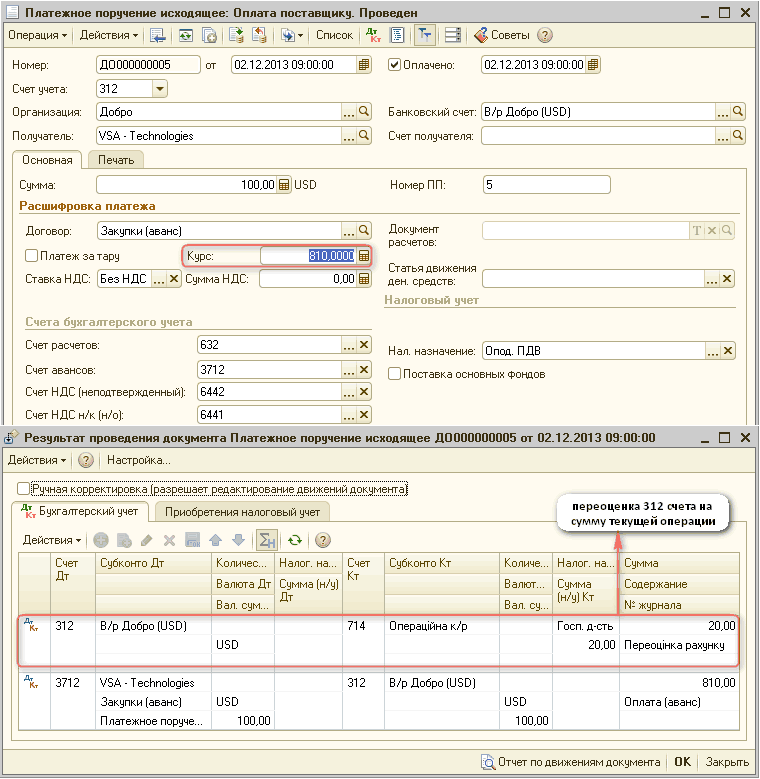The width and height of the screenshot is (760, 779).
Task: Expand Счет учета 312 dropdown
Action: click(x=158, y=89)
